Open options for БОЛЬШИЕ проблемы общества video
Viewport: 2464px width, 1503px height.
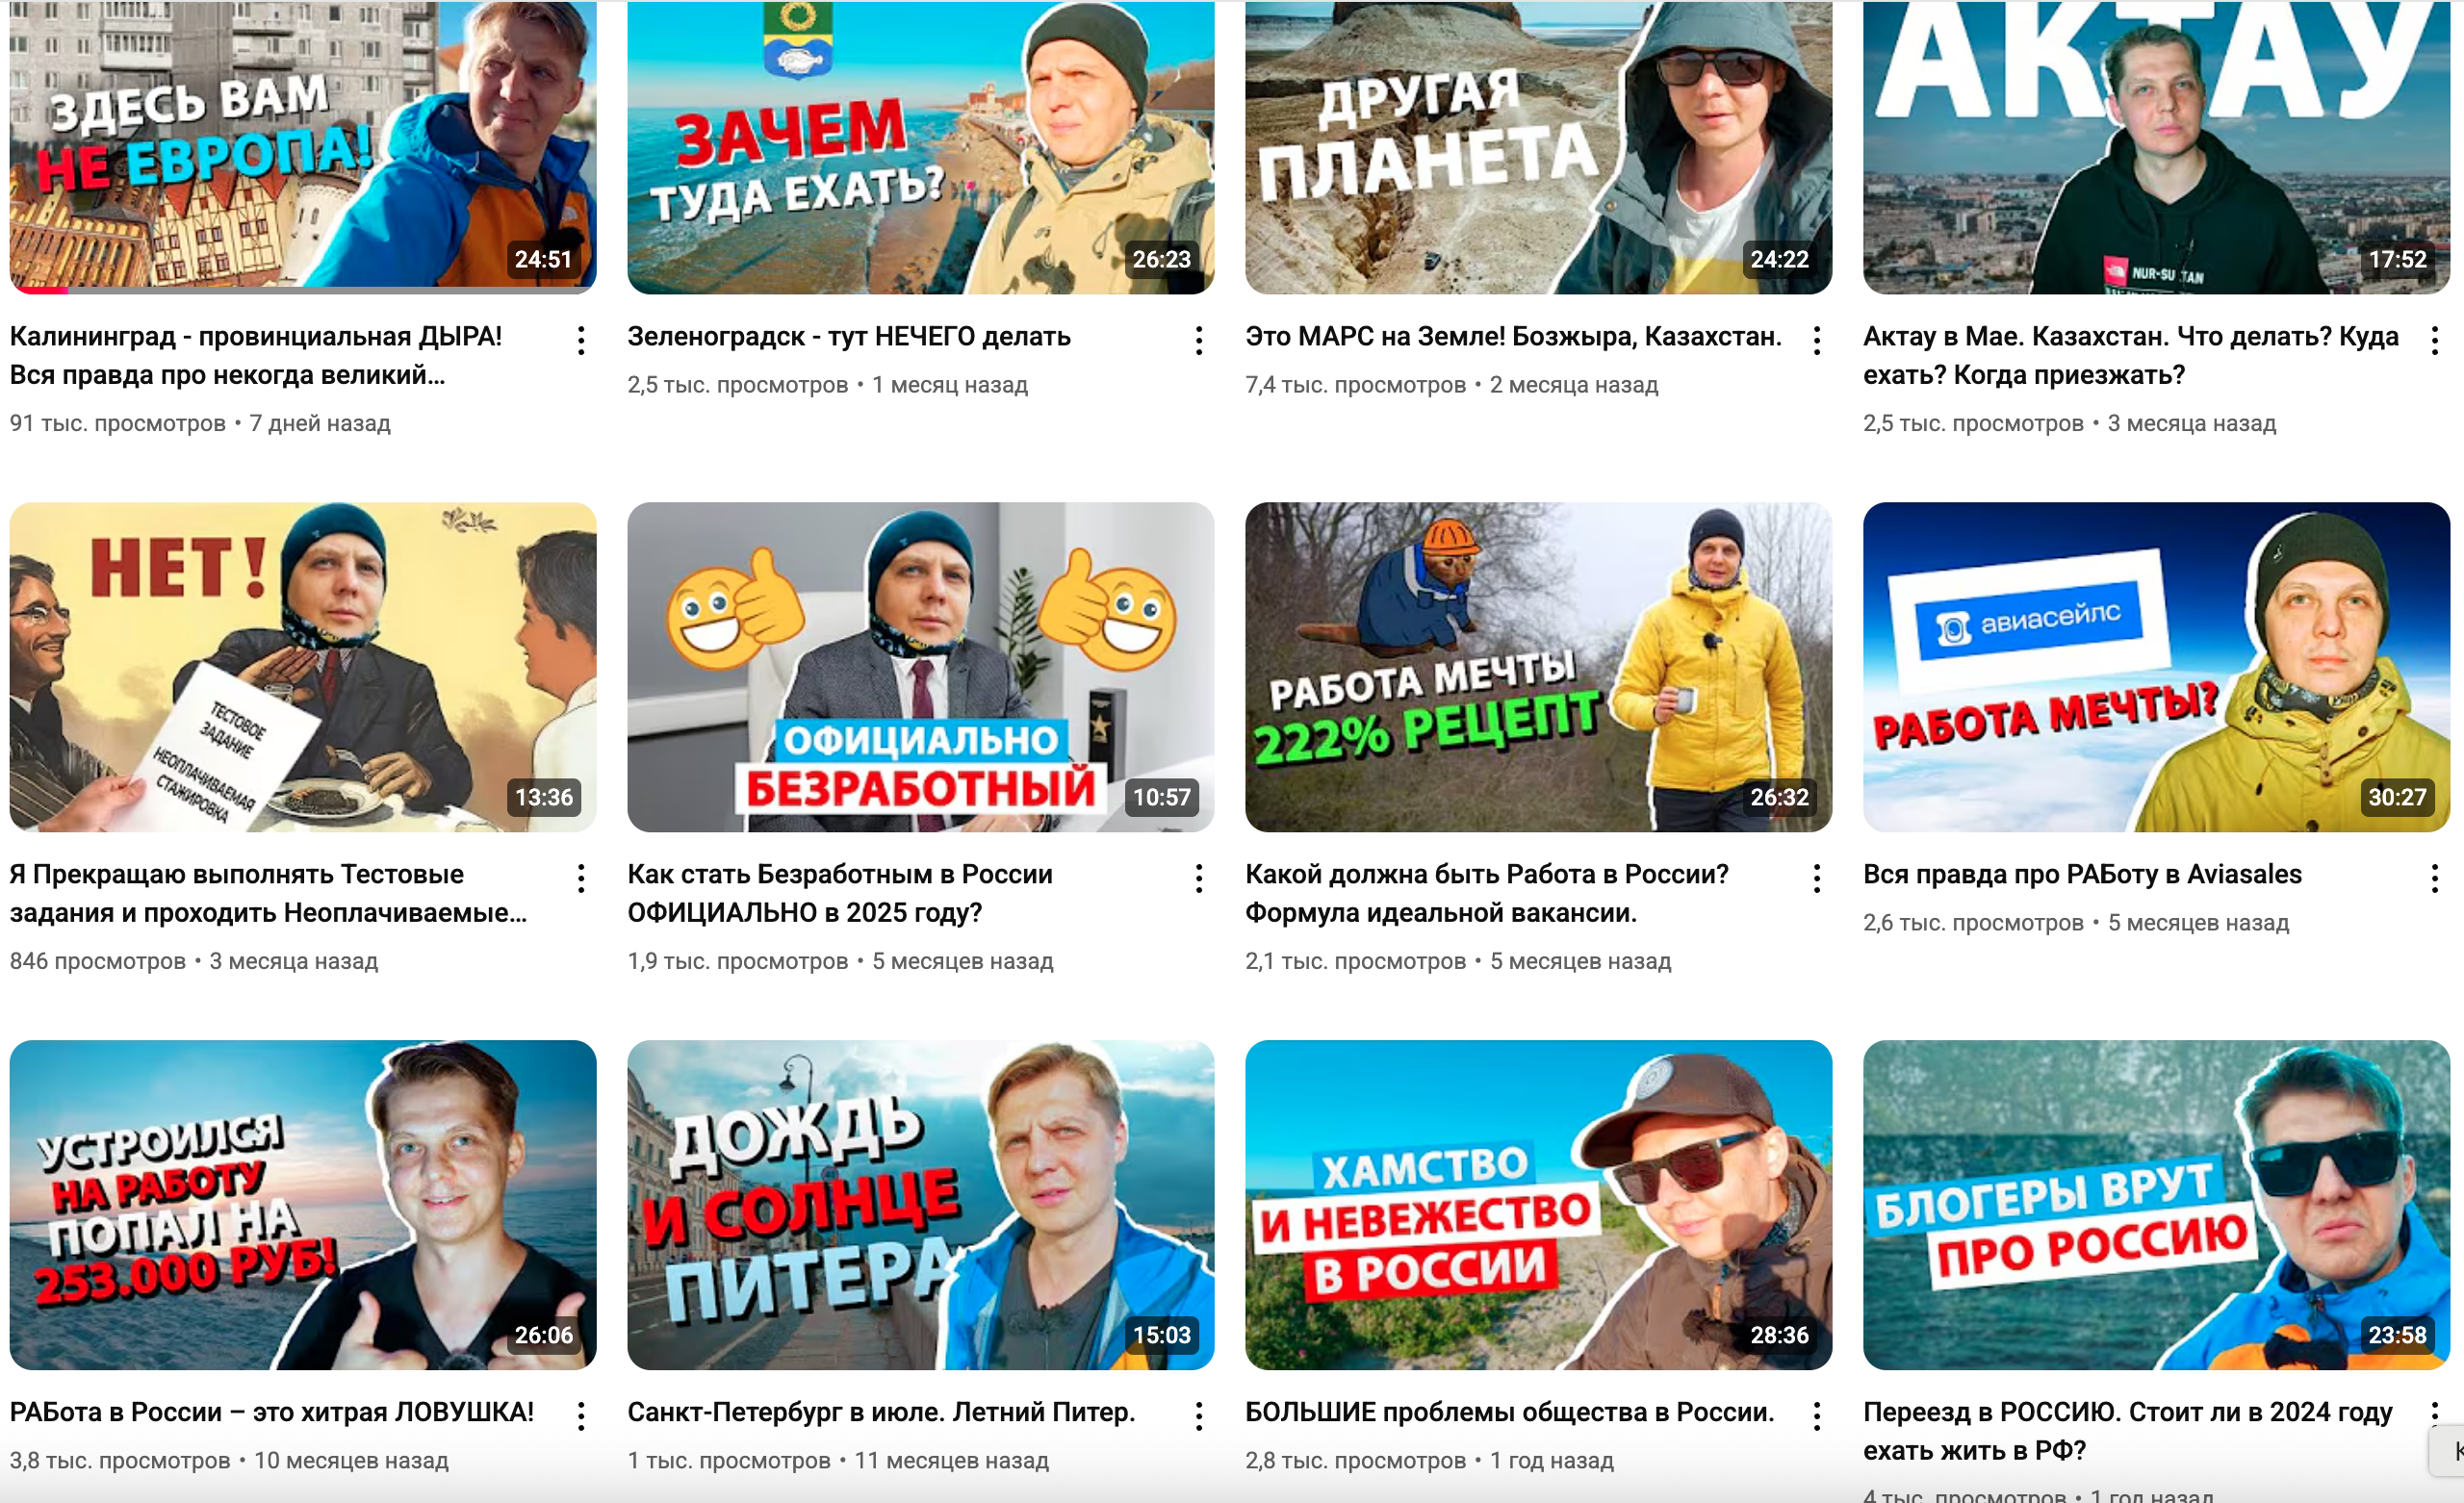(1817, 1417)
